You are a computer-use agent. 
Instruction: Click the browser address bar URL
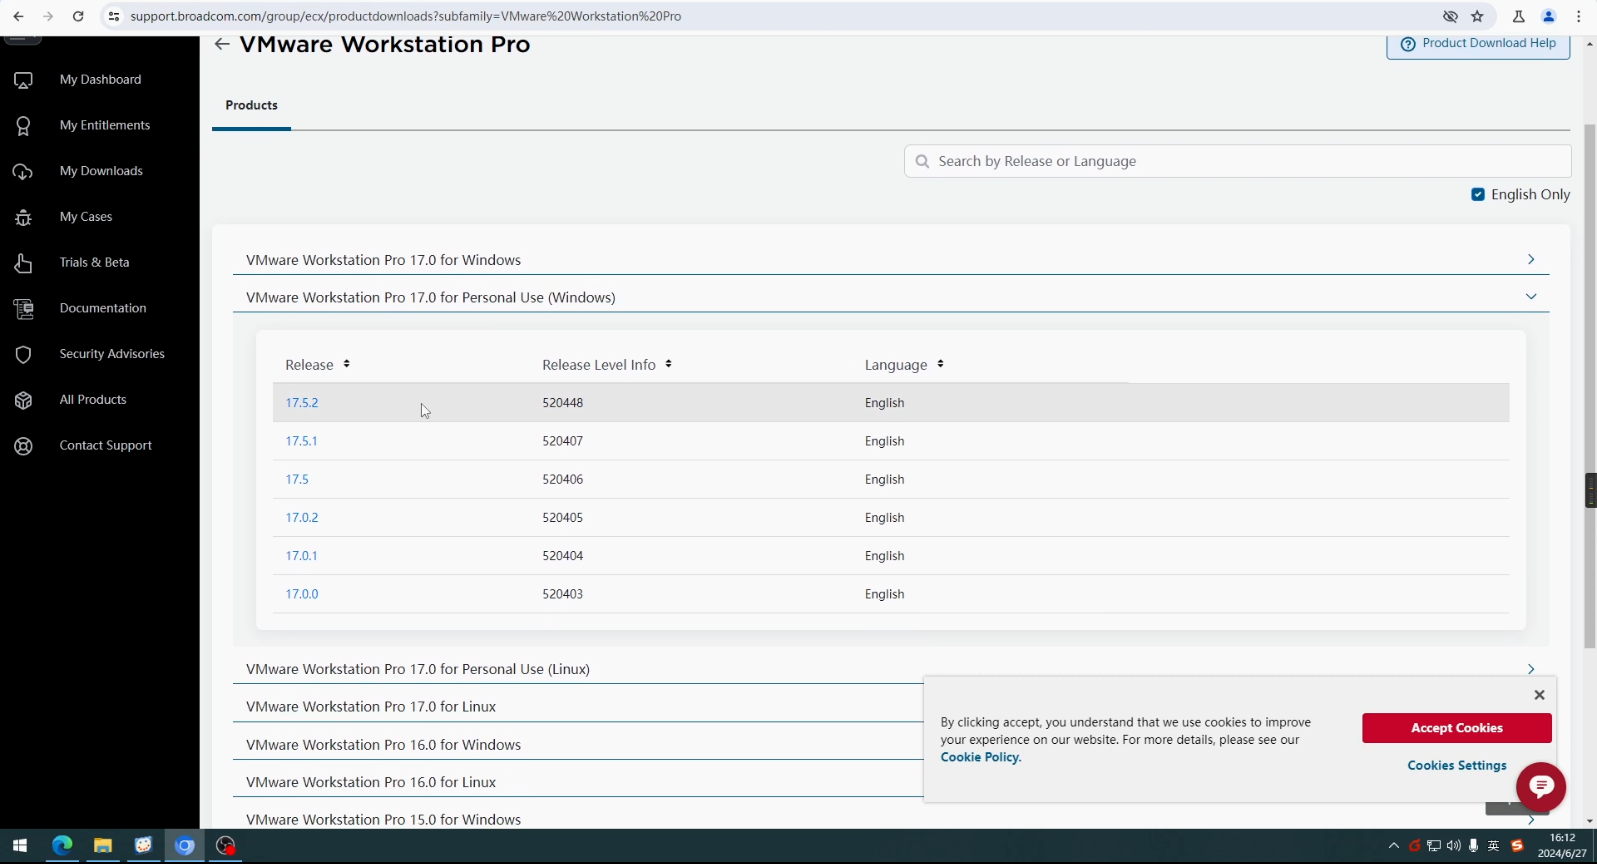point(406,16)
